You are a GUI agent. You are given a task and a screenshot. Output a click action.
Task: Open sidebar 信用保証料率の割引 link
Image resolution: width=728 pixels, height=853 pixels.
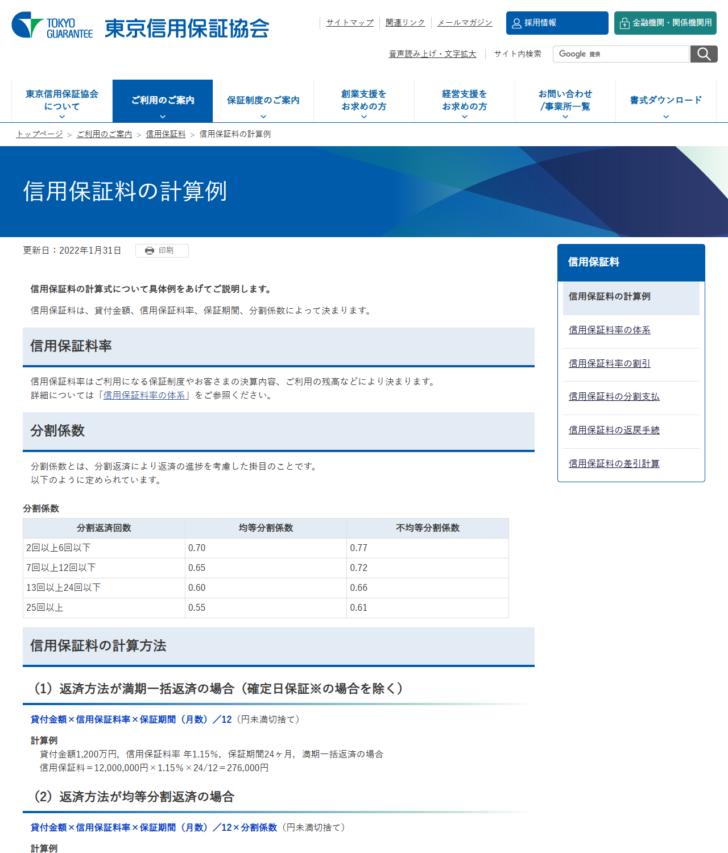pos(609,363)
